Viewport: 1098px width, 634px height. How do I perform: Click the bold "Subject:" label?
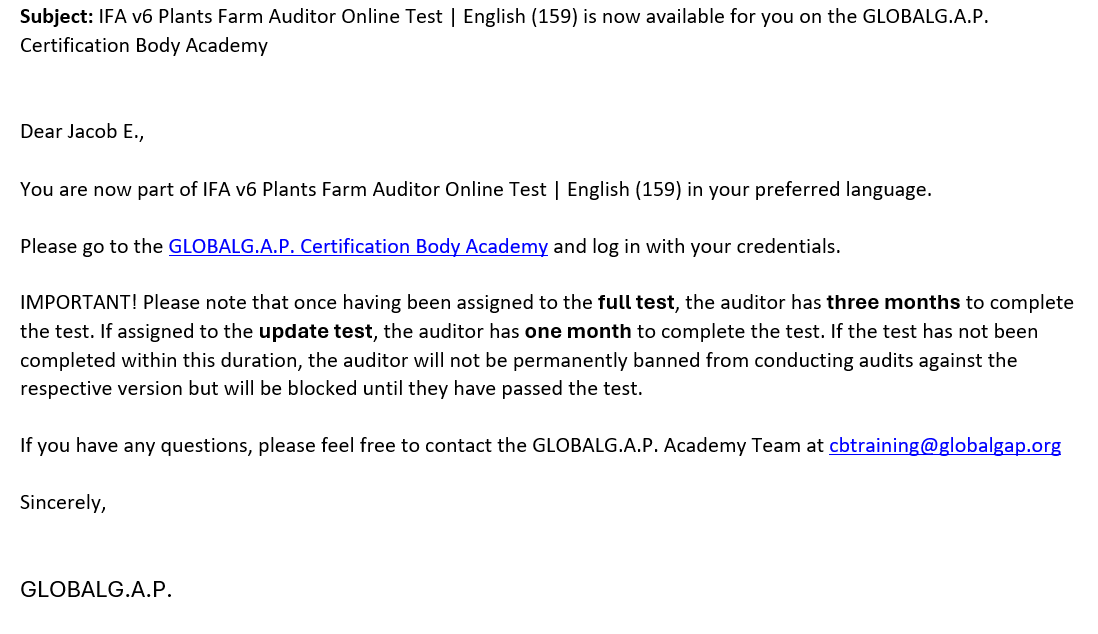pos(56,16)
